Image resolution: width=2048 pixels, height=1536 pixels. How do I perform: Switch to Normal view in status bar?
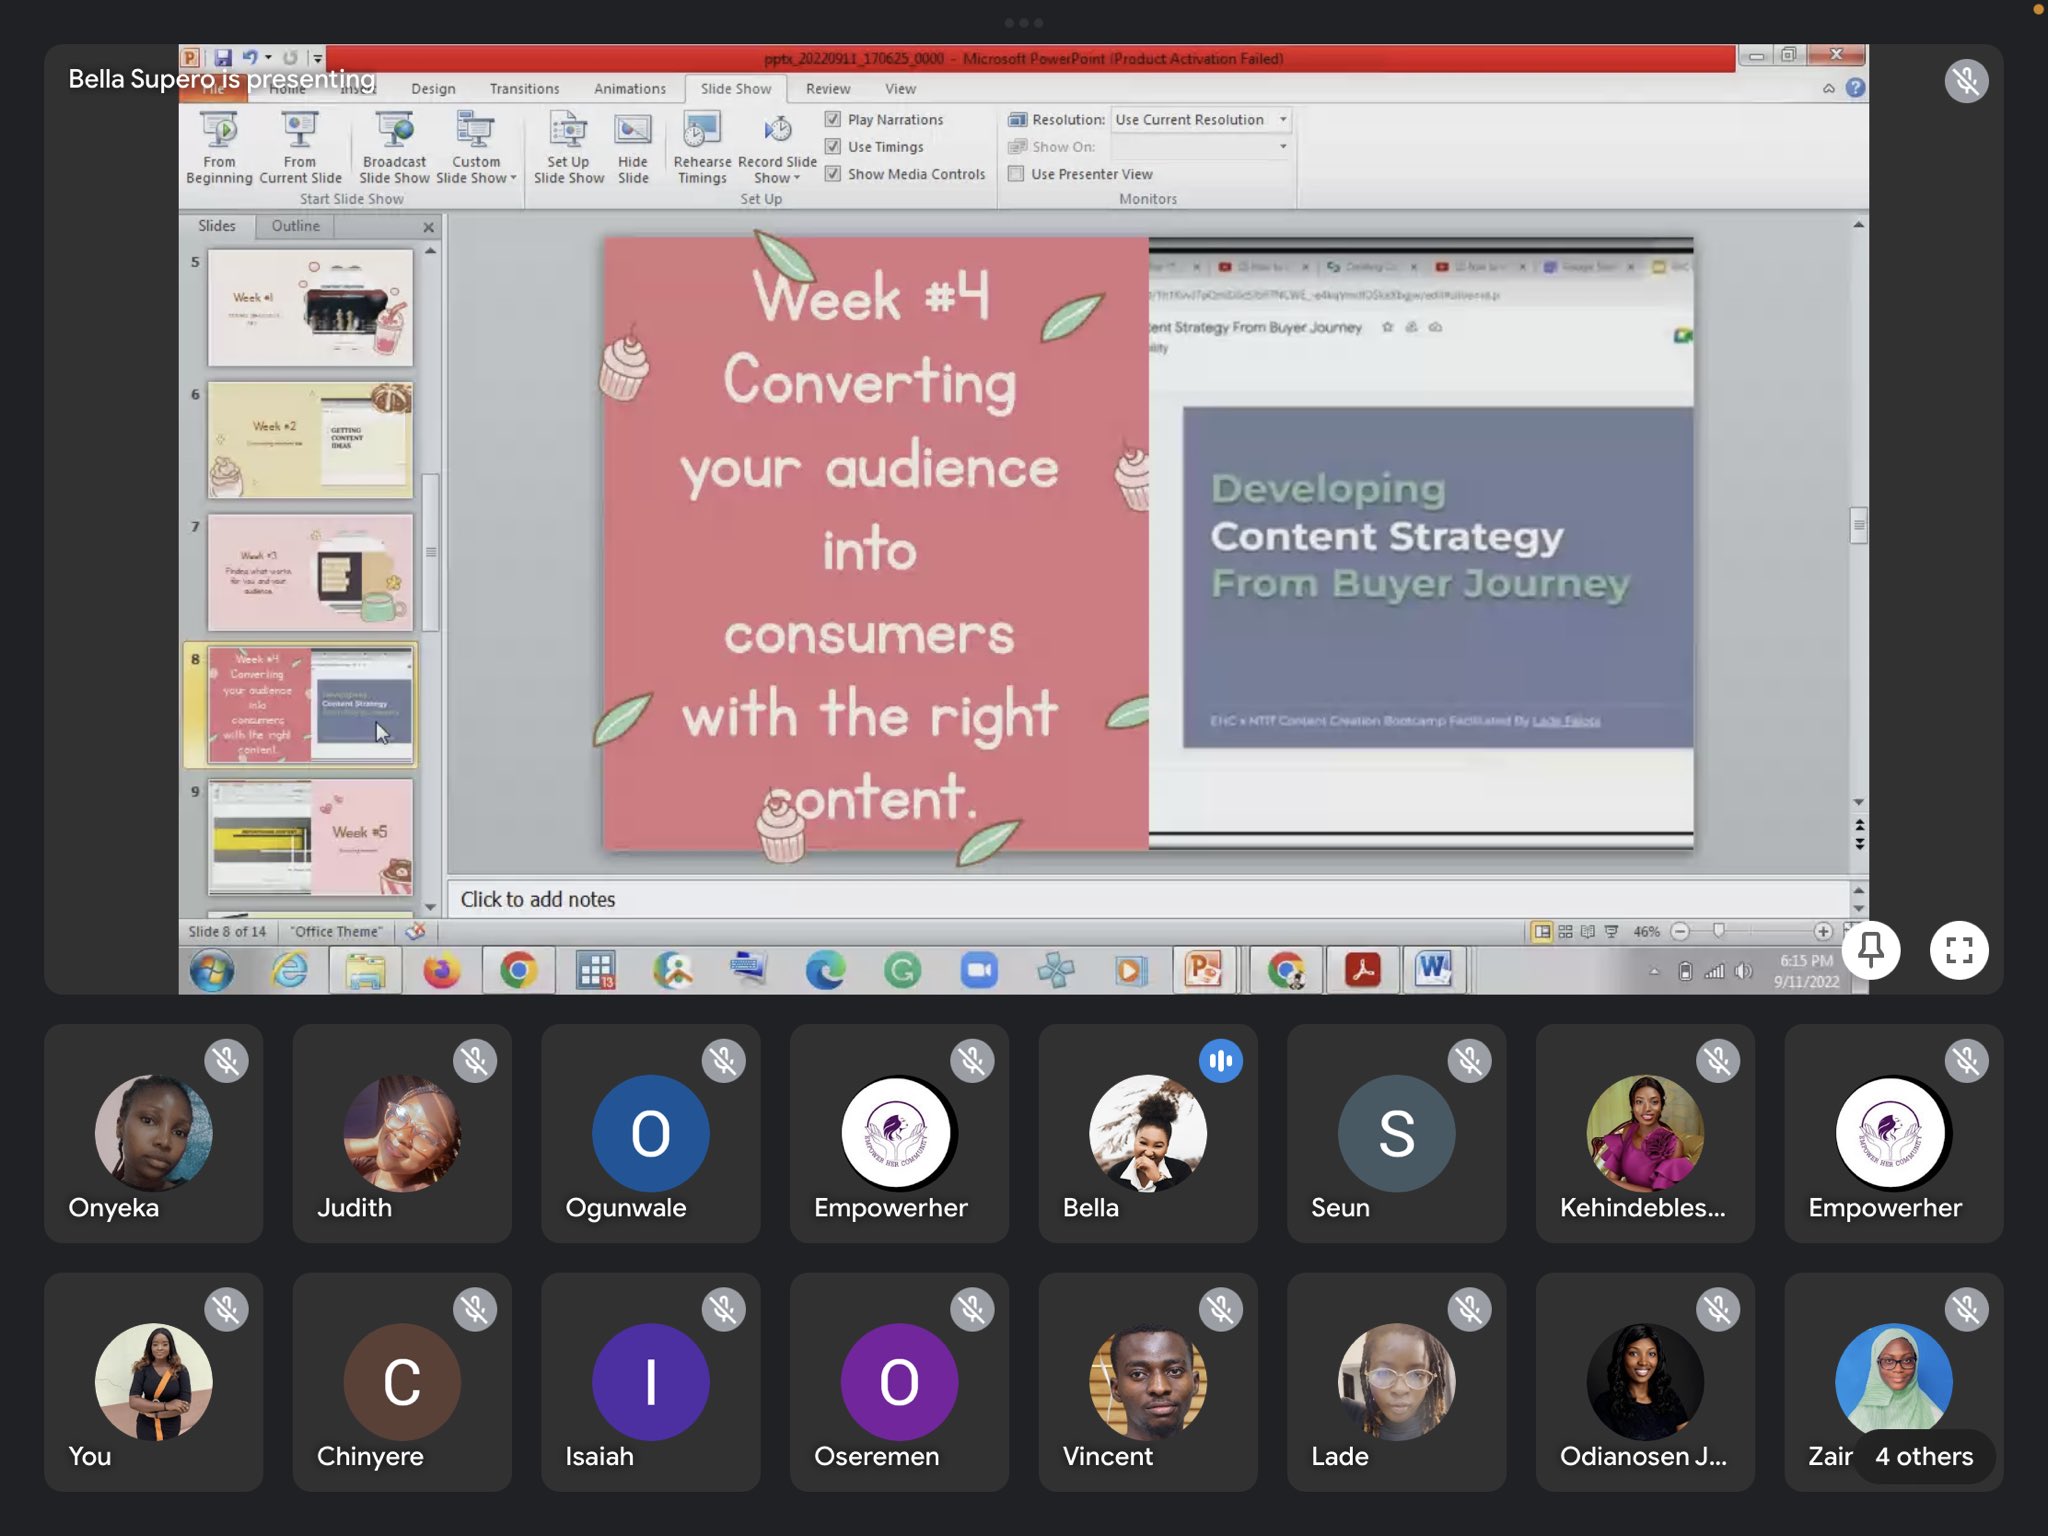click(x=1542, y=931)
